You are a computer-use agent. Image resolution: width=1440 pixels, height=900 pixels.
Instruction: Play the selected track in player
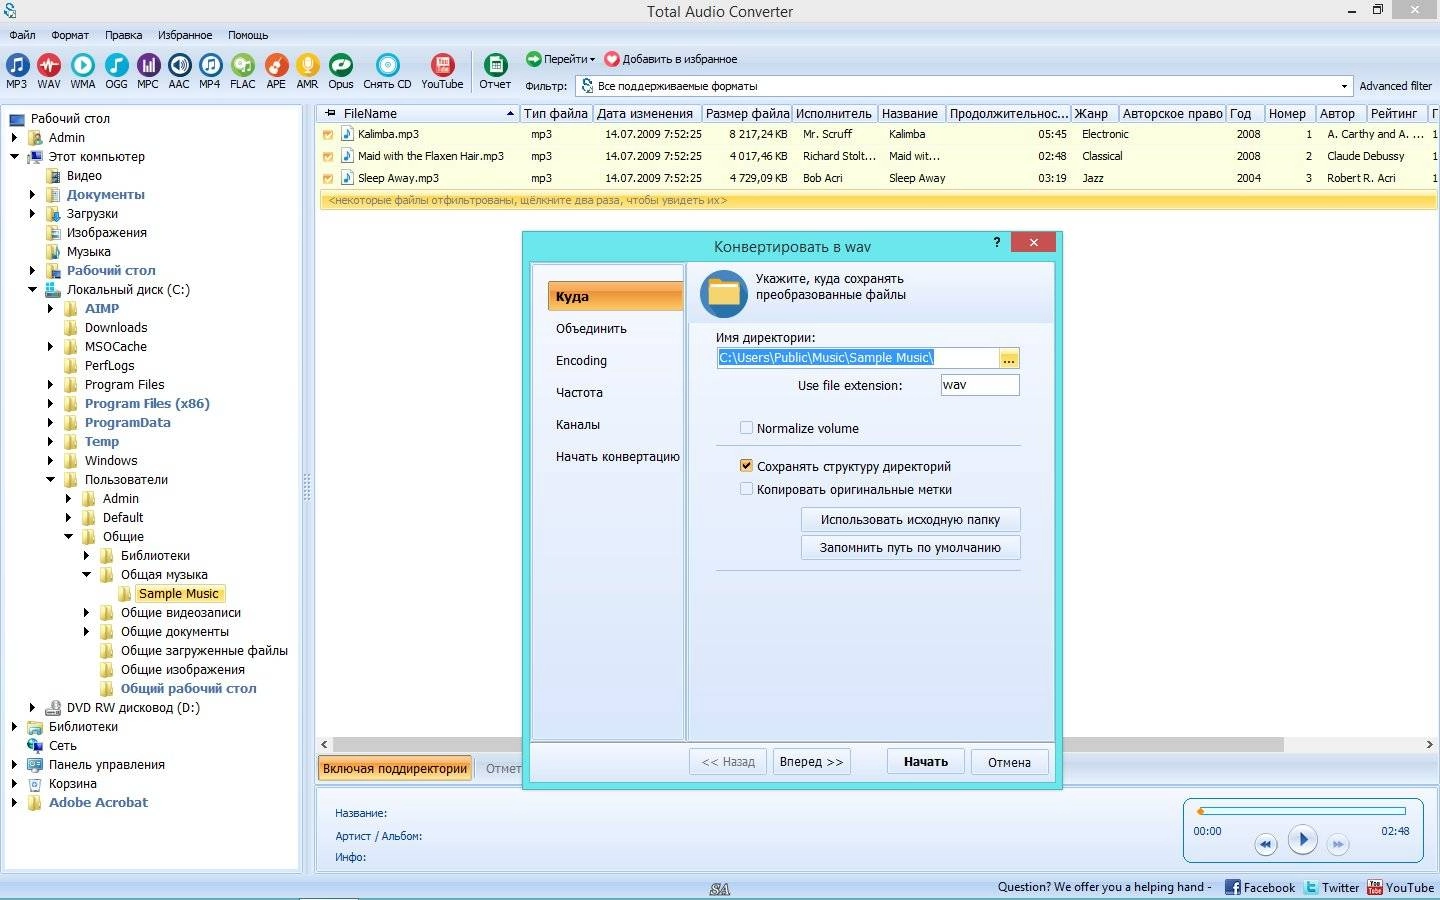pyautogui.click(x=1302, y=840)
